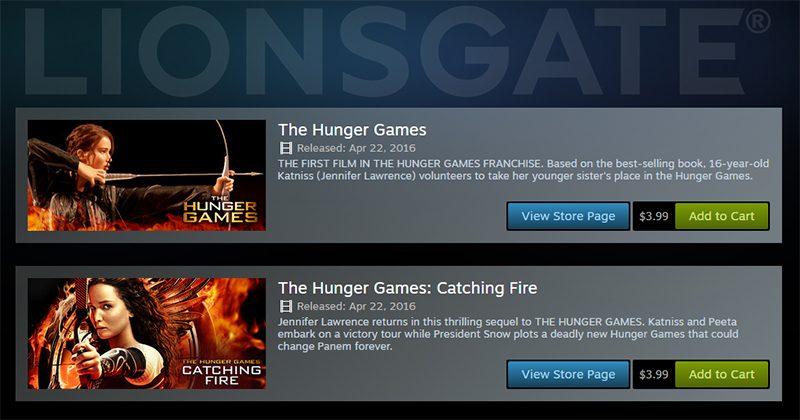Click the film icon beside Catching Fire release date
This screenshot has width=800, height=420.
(286, 306)
